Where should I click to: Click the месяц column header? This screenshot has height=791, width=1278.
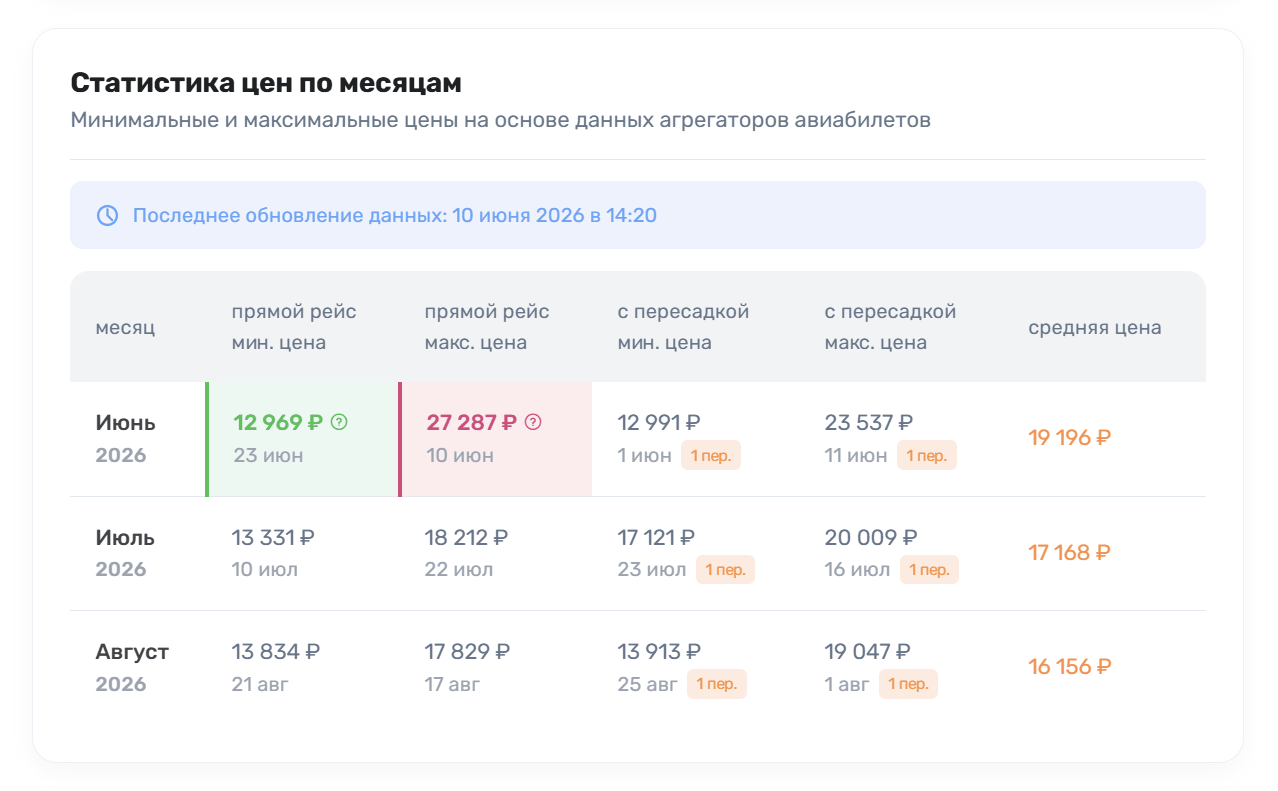(x=126, y=327)
